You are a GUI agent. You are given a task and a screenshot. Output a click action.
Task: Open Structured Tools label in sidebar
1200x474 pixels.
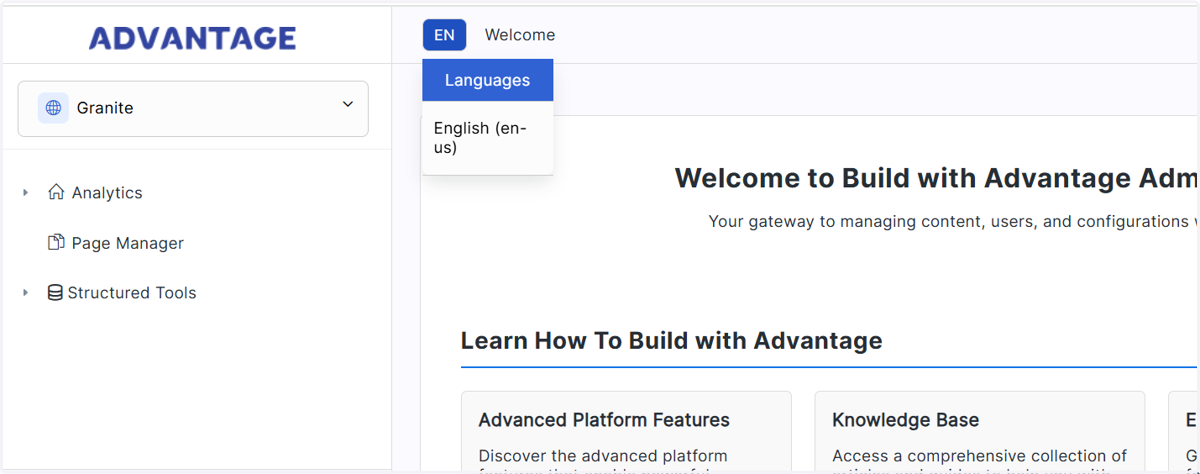(132, 293)
